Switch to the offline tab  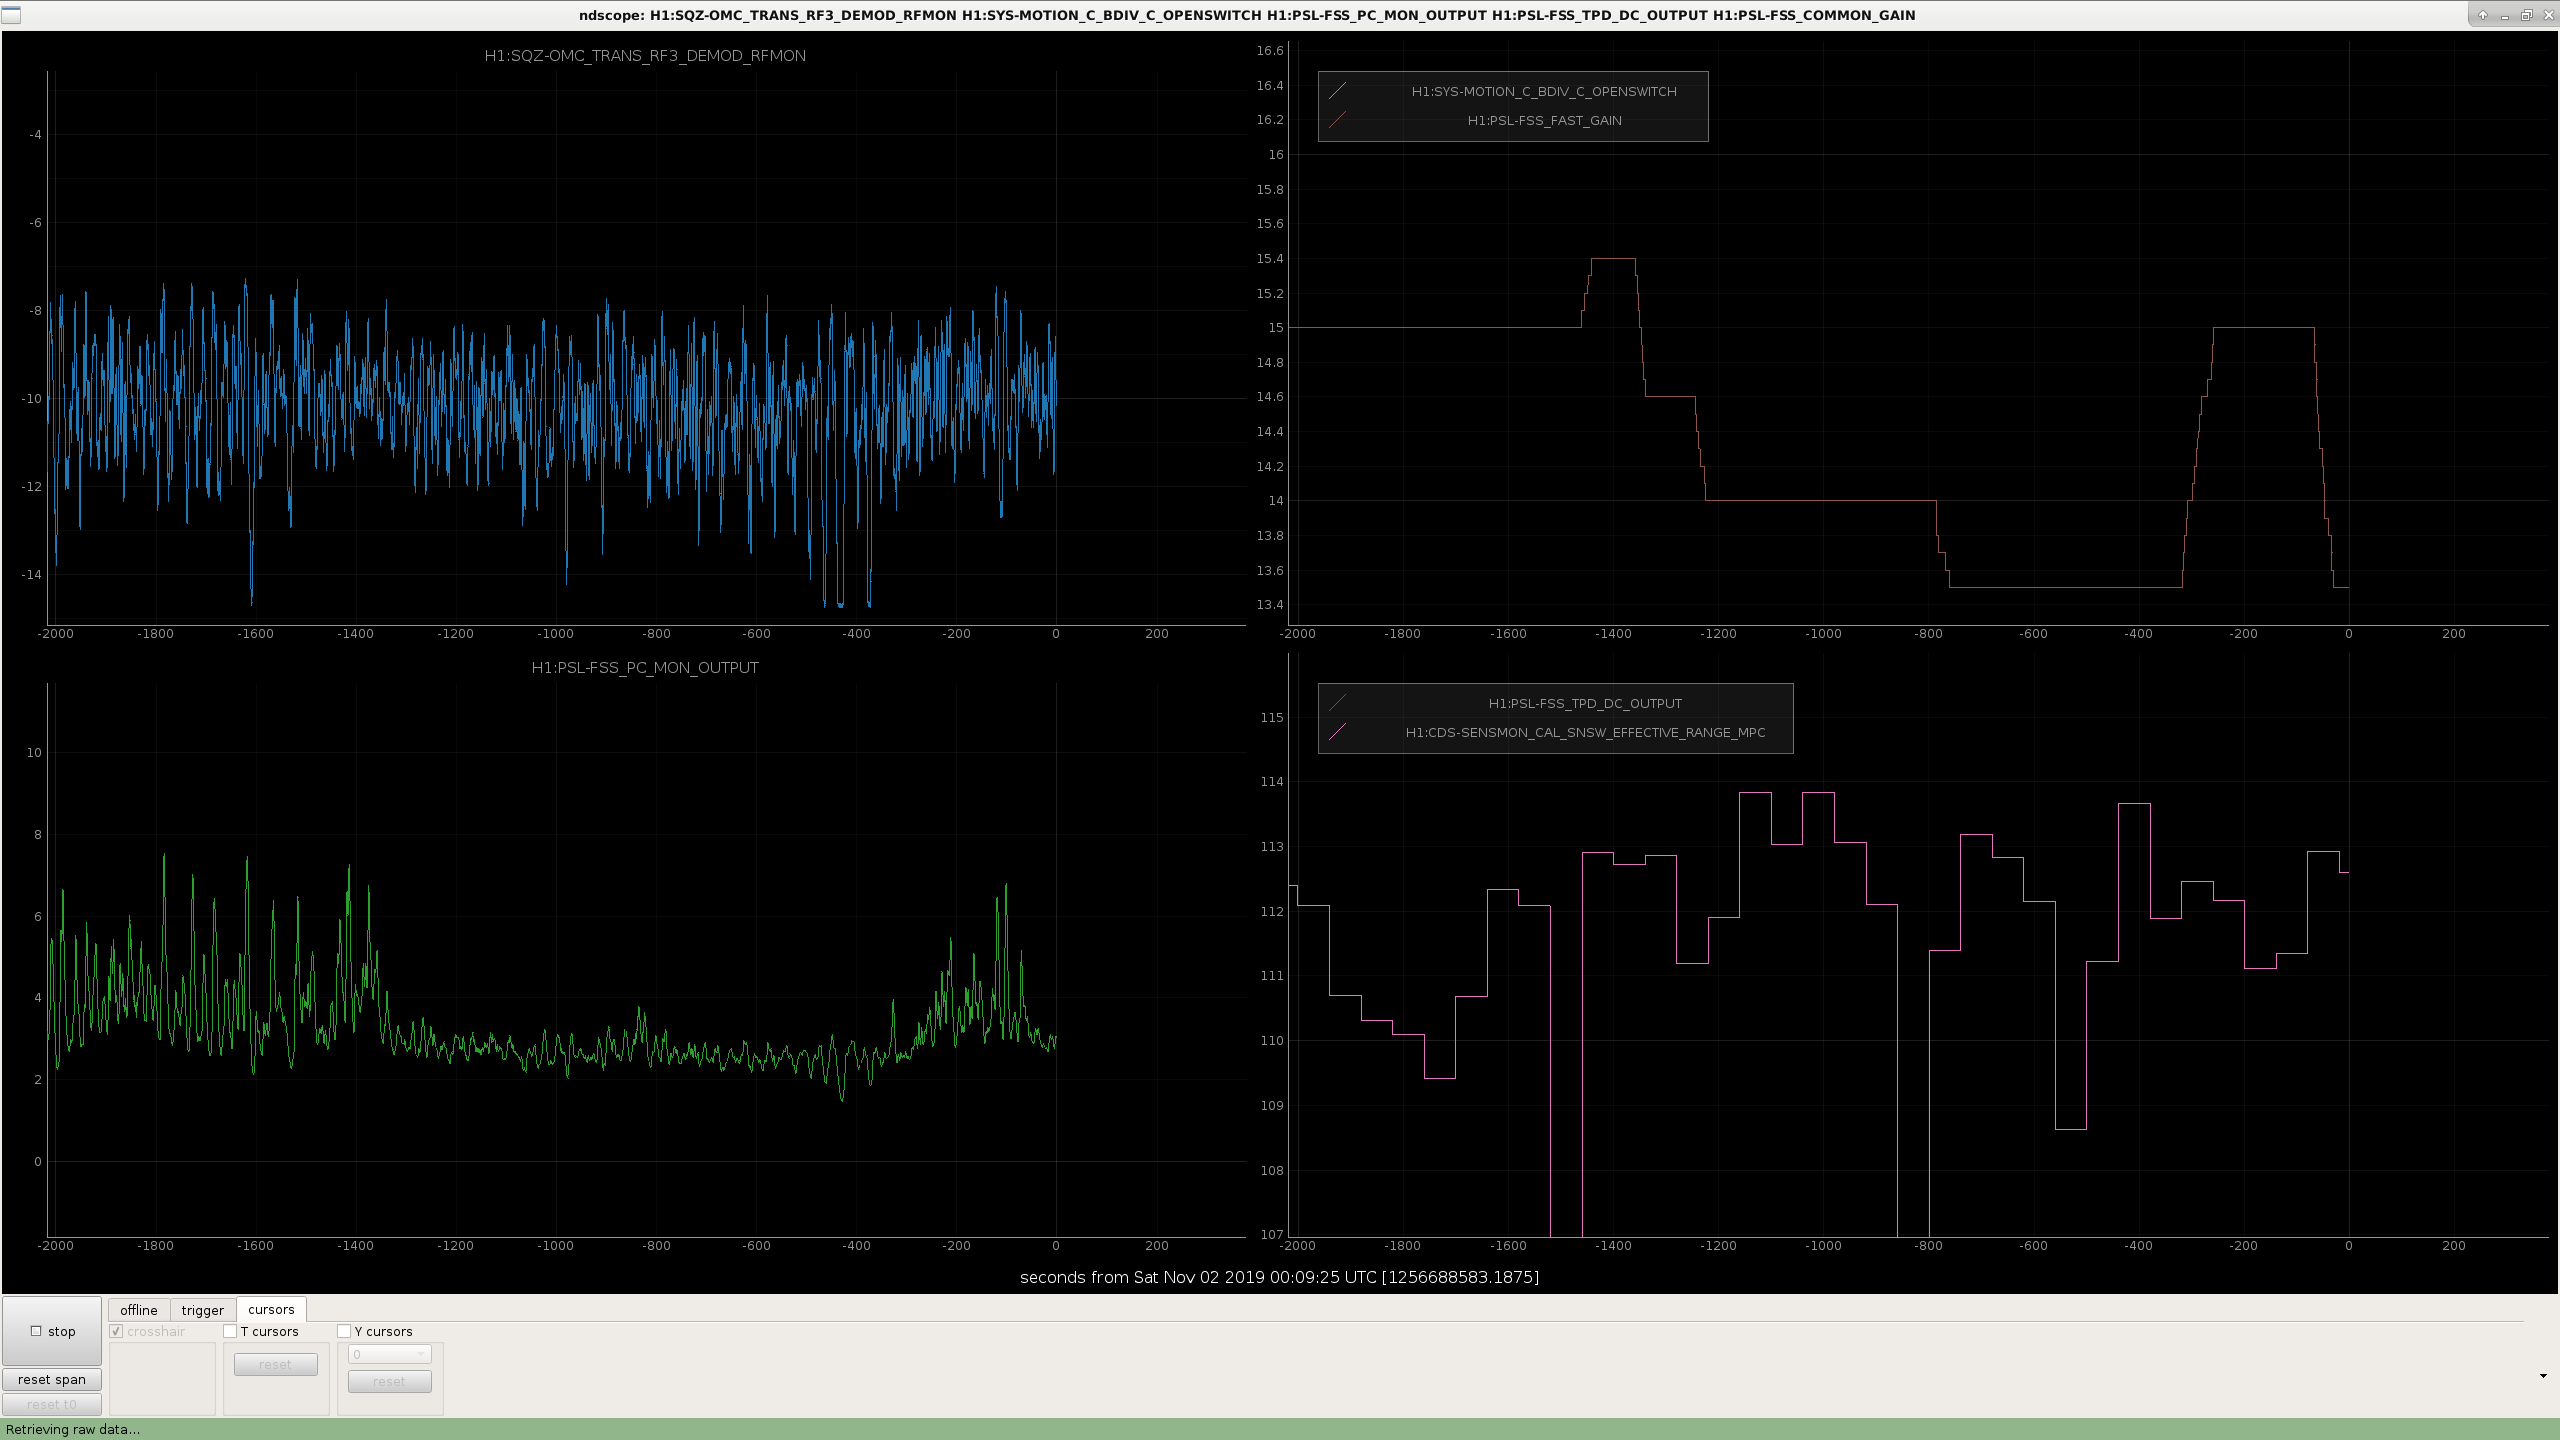tap(138, 1310)
